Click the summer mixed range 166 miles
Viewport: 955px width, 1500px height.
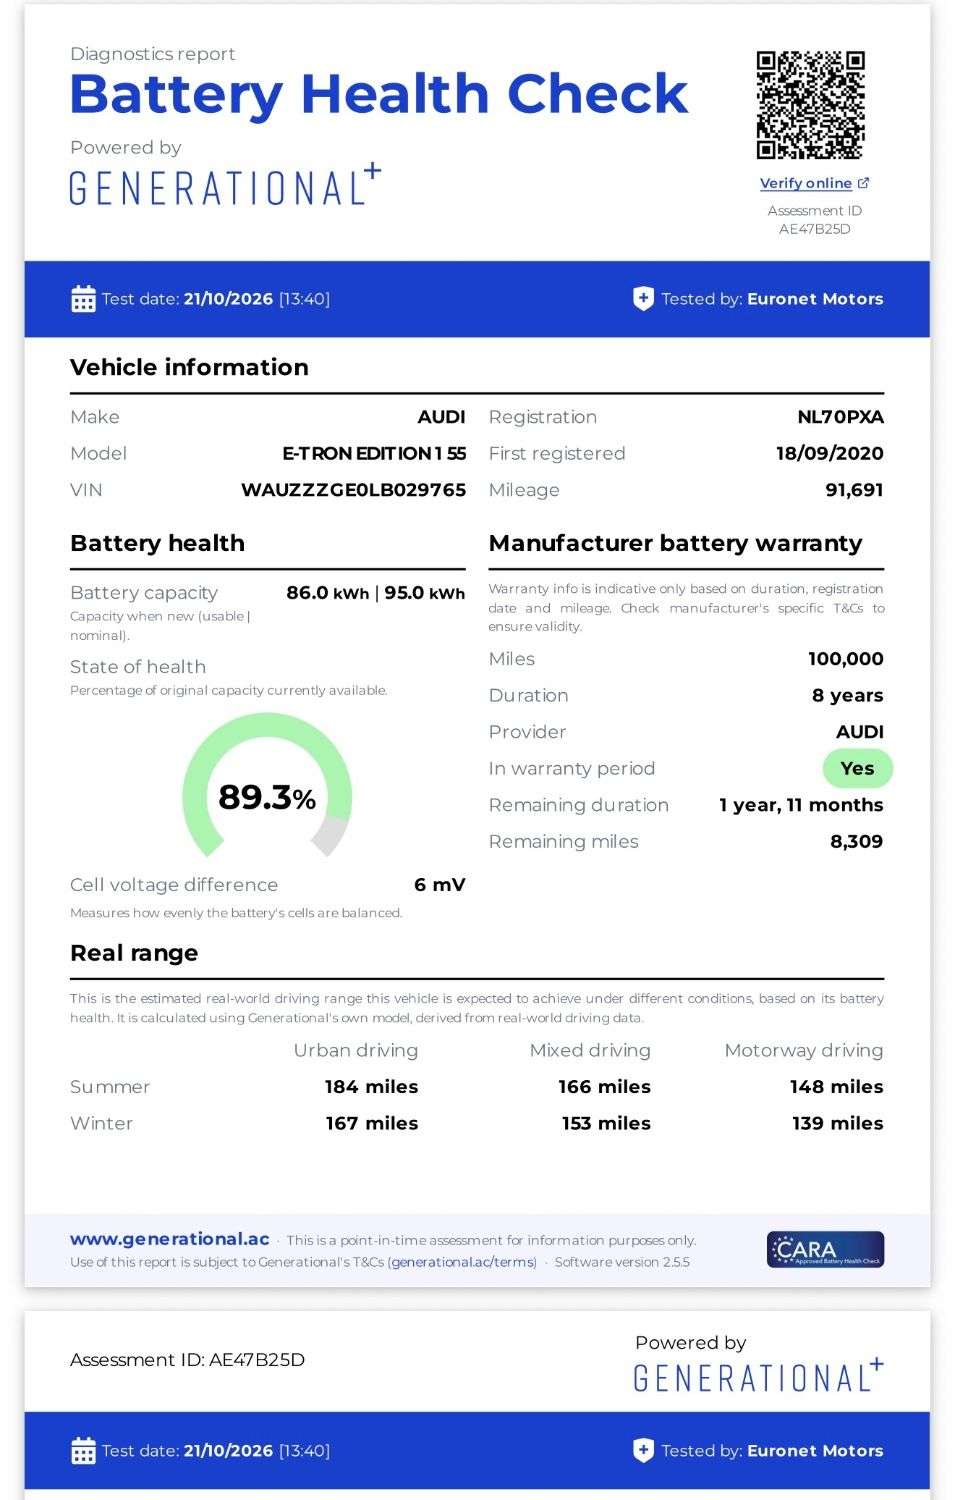(604, 1087)
